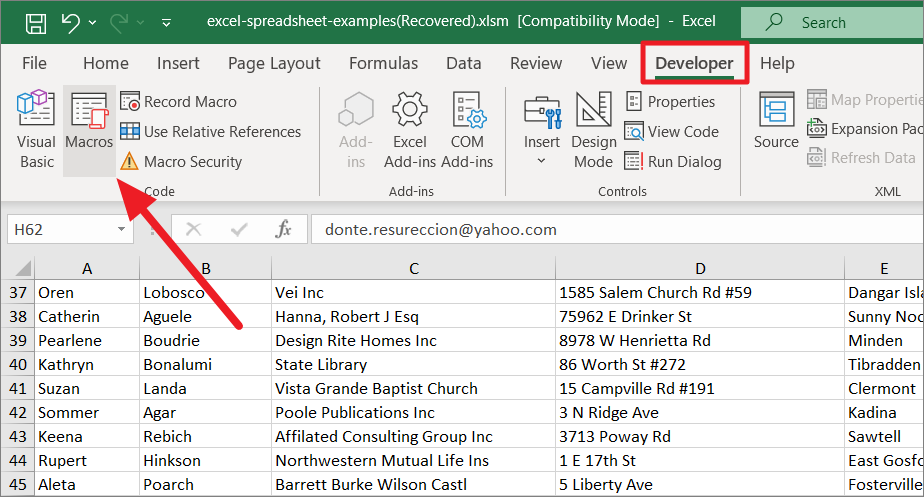The image size is (924, 497).
Task: Open the Macros dialog
Action: tap(89, 130)
